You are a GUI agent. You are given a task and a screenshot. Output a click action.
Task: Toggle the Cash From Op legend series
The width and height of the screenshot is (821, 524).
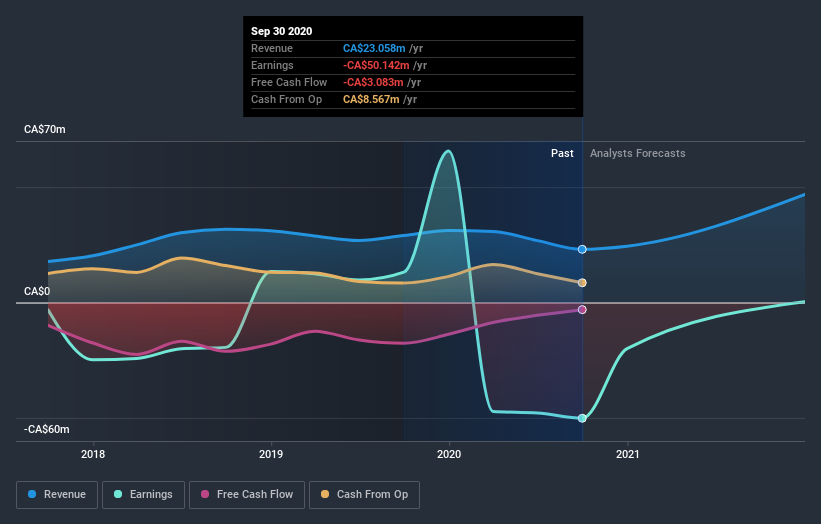[364, 495]
